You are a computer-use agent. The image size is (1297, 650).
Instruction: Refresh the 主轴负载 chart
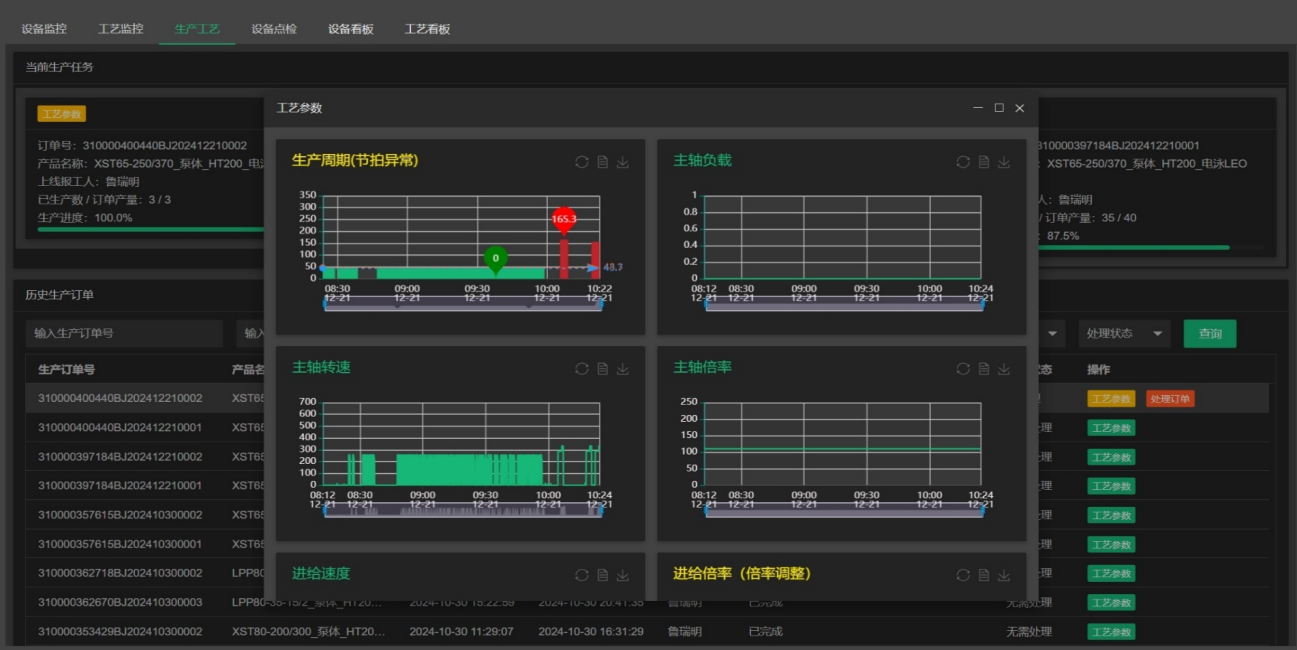click(x=963, y=162)
